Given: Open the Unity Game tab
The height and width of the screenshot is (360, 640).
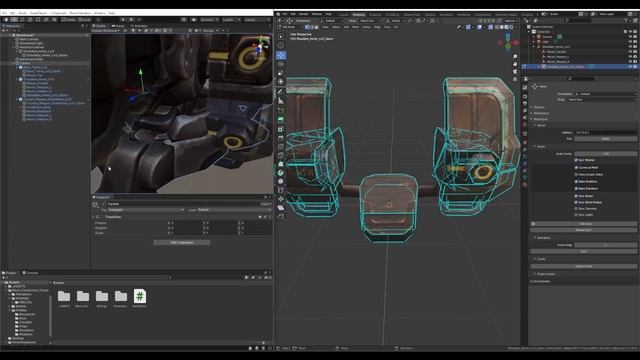Looking at the screenshot, I should [118, 26].
